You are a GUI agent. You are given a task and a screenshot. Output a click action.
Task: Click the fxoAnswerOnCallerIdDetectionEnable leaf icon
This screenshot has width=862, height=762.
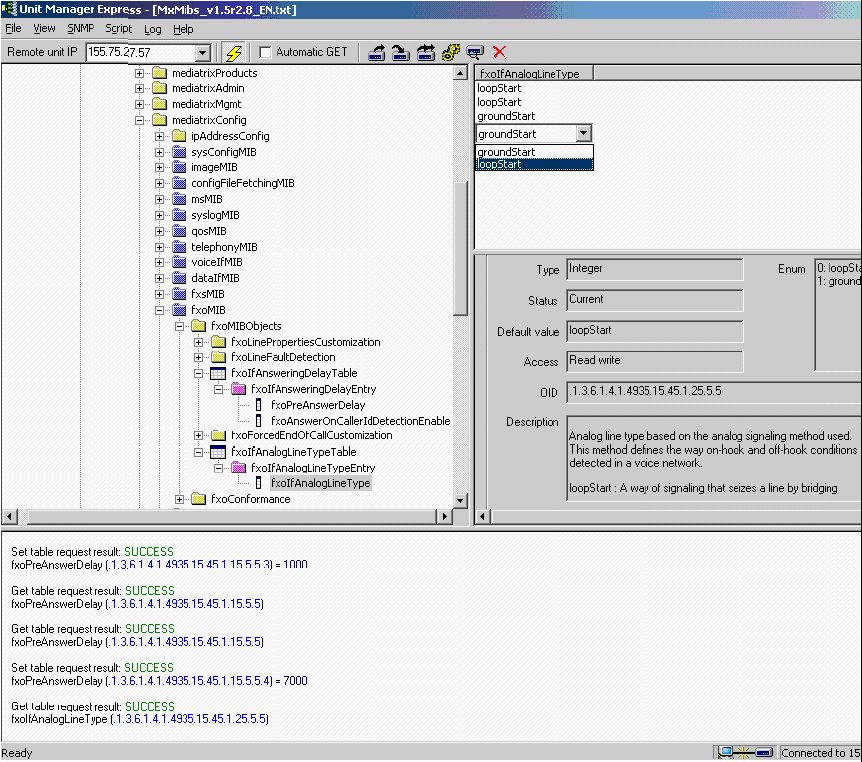click(258, 421)
